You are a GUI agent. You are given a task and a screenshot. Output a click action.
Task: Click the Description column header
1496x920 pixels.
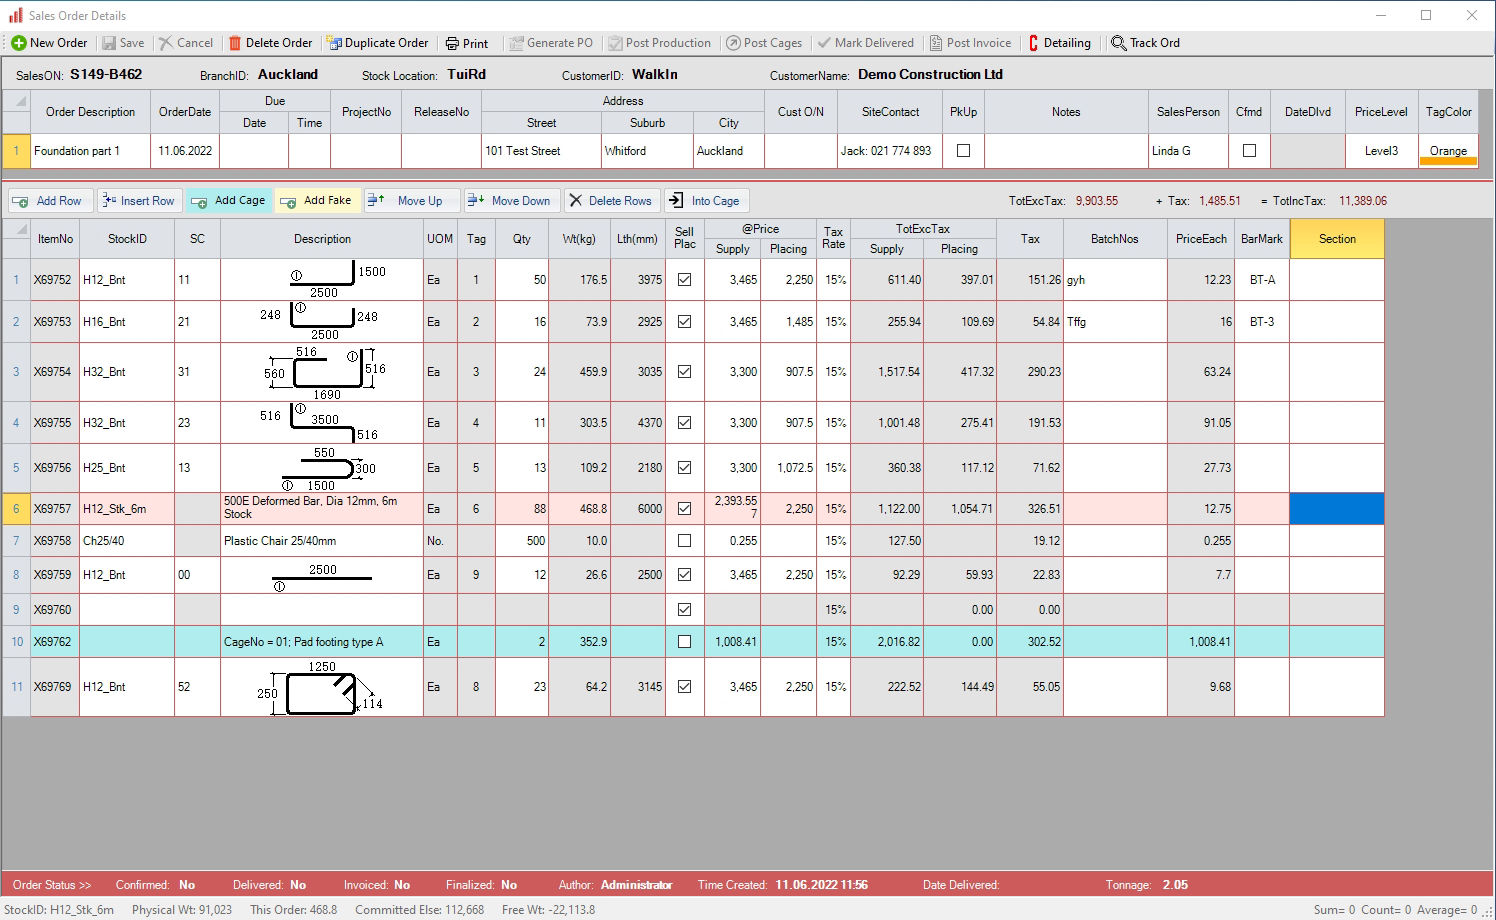322,239
